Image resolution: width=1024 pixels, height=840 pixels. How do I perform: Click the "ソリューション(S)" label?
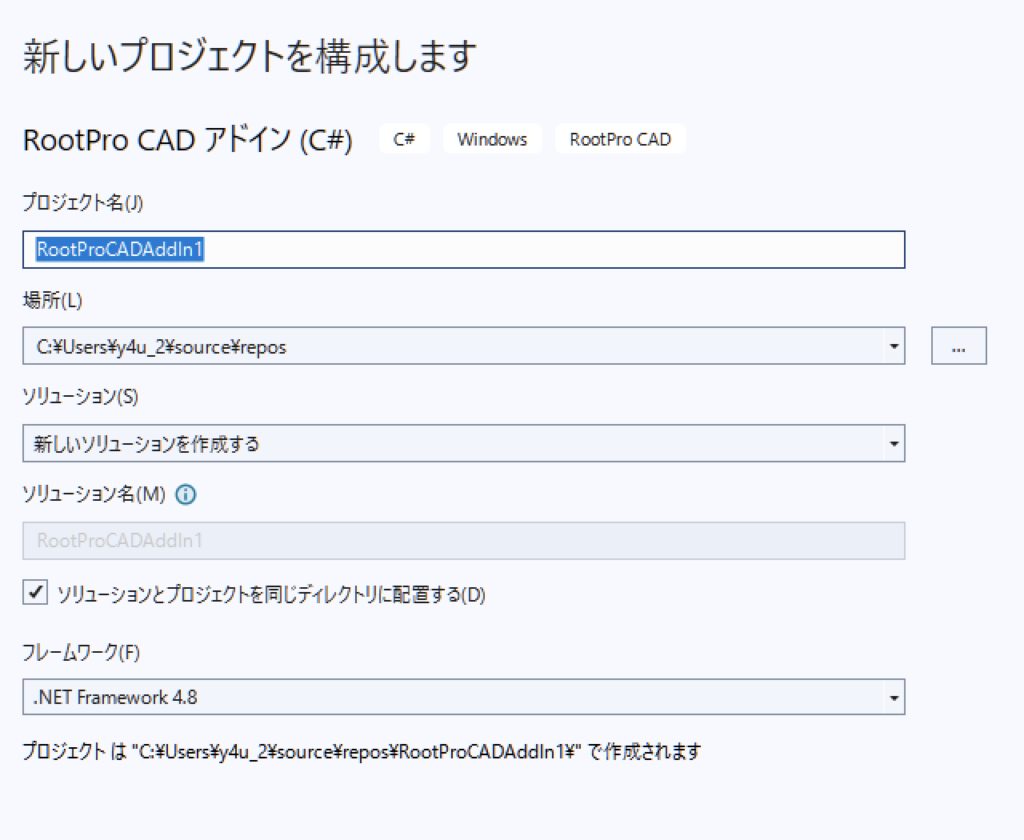tap(80, 396)
